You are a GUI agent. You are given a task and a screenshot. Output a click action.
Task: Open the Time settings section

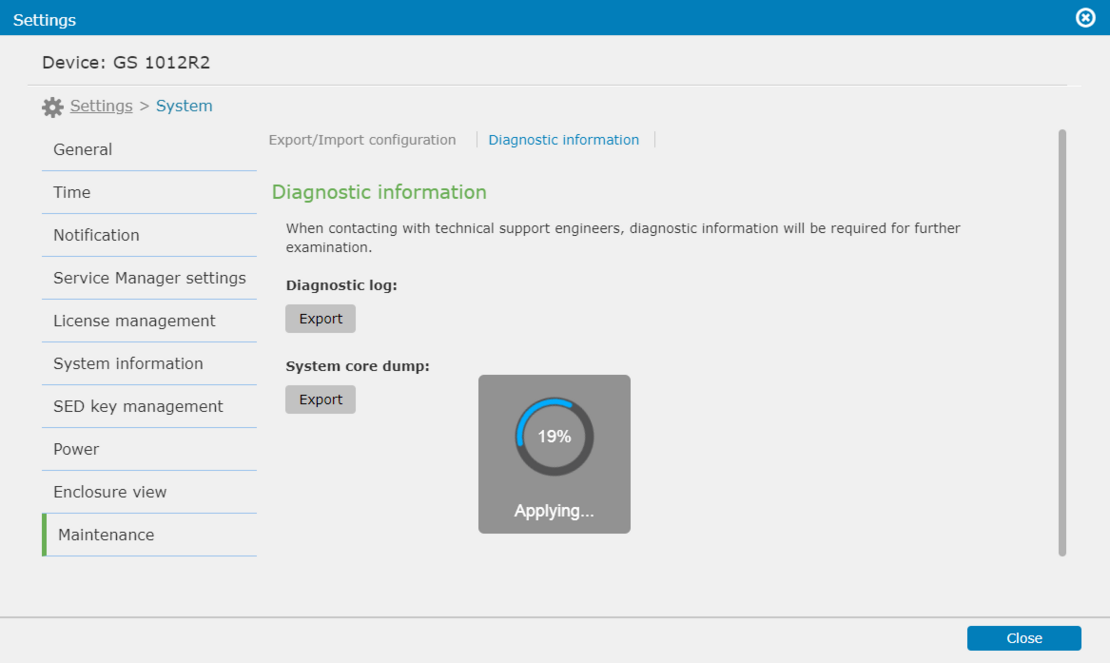point(70,192)
